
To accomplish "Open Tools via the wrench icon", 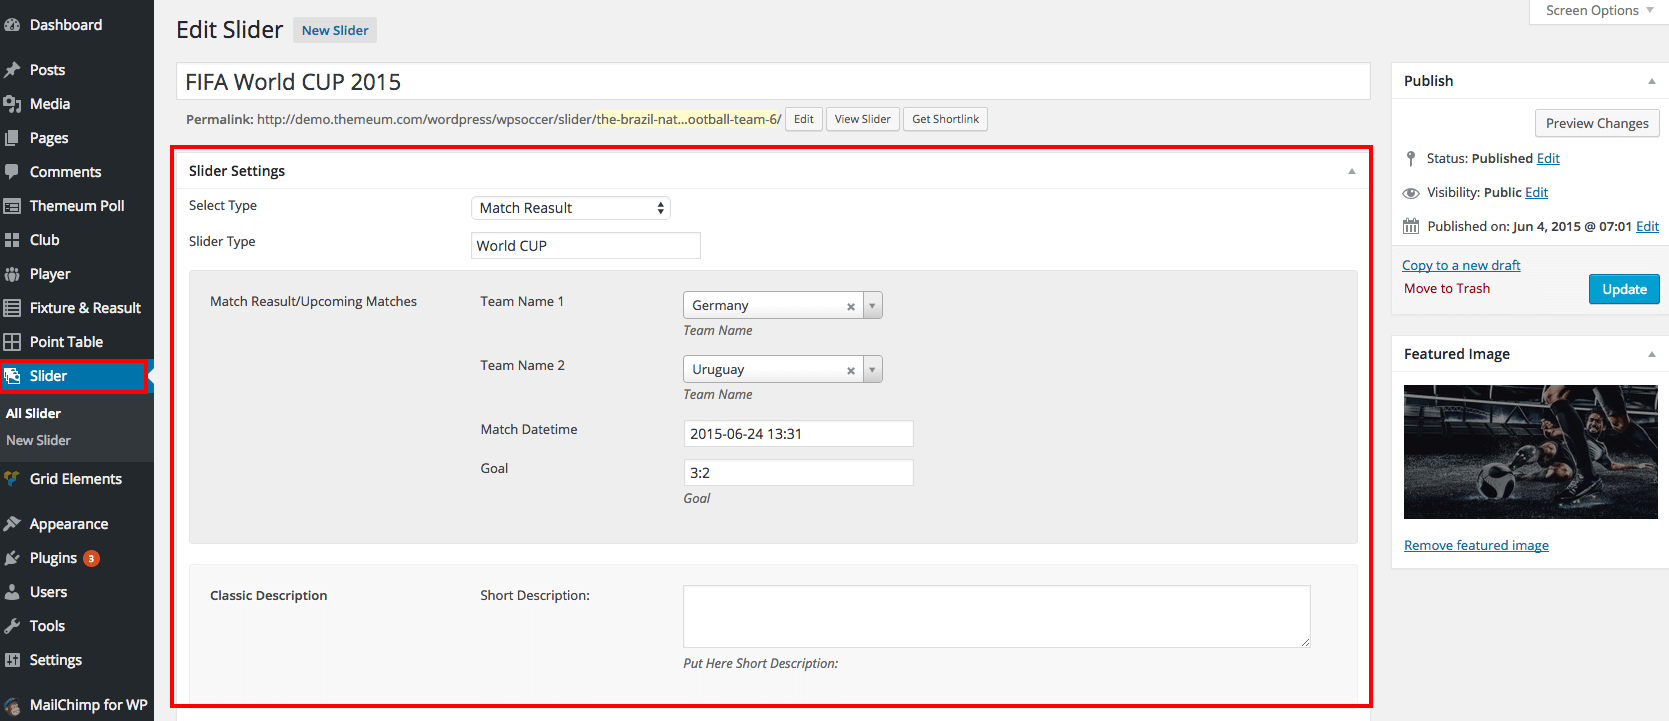I will (12, 626).
